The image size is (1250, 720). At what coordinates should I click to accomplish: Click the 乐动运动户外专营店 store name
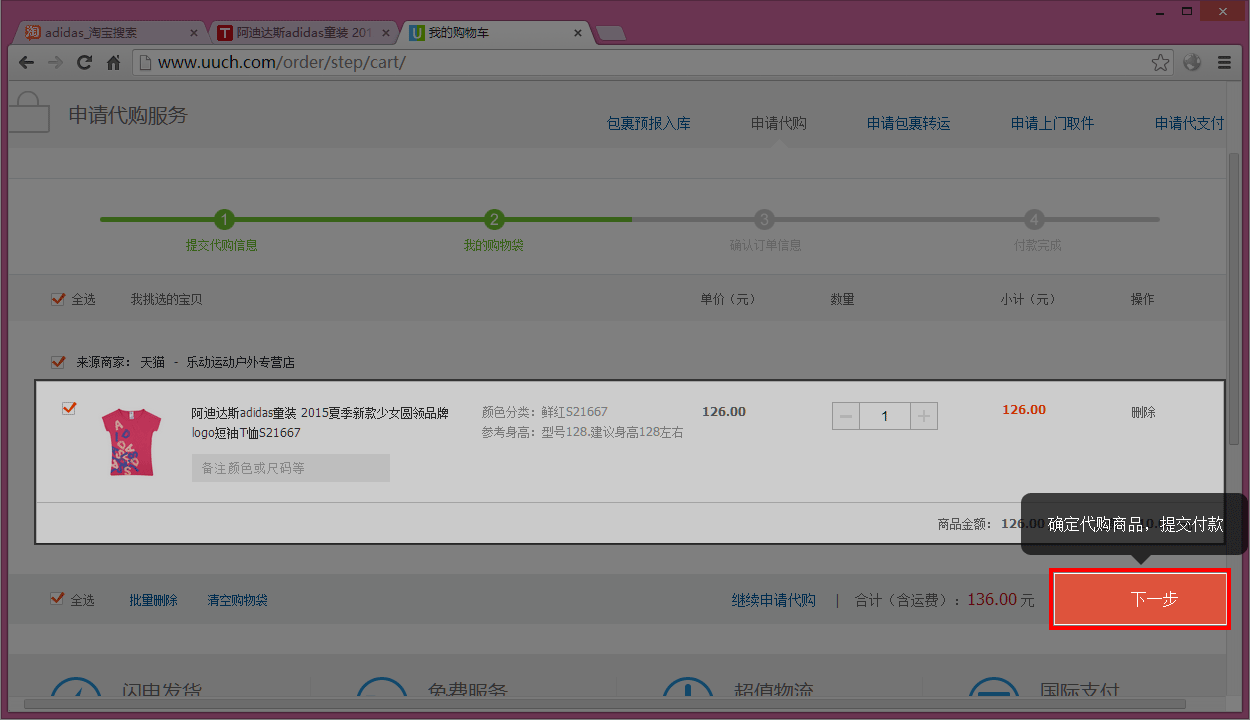coord(241,362)
